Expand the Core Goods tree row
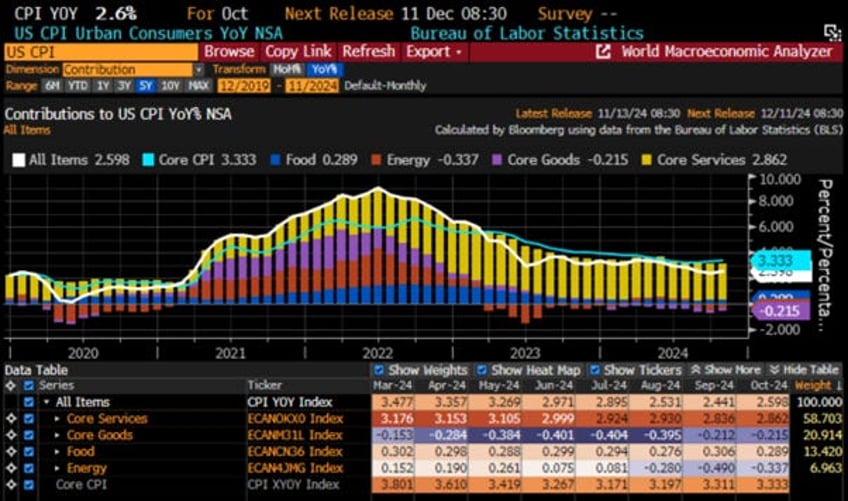 [x=57, y=435]
